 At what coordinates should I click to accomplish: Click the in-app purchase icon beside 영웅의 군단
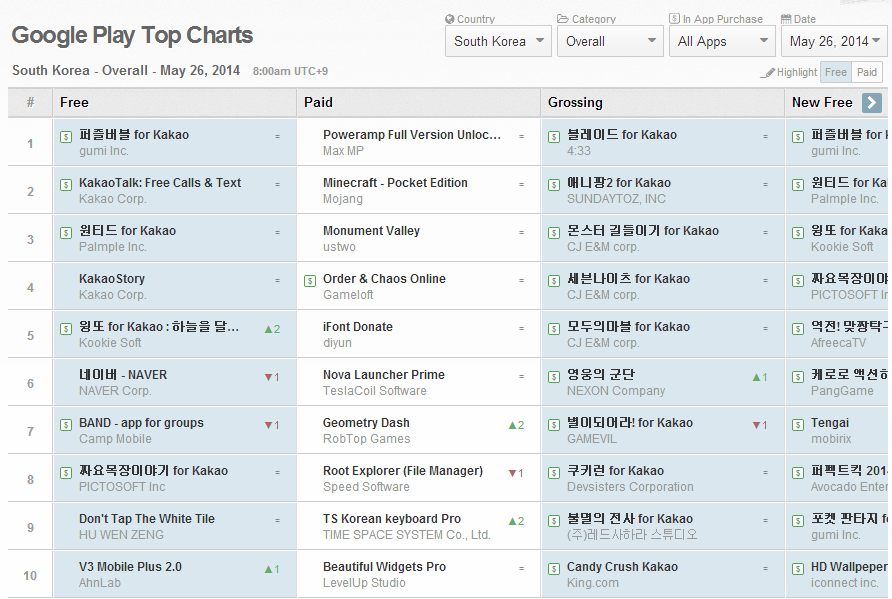[x=554, y=377]
